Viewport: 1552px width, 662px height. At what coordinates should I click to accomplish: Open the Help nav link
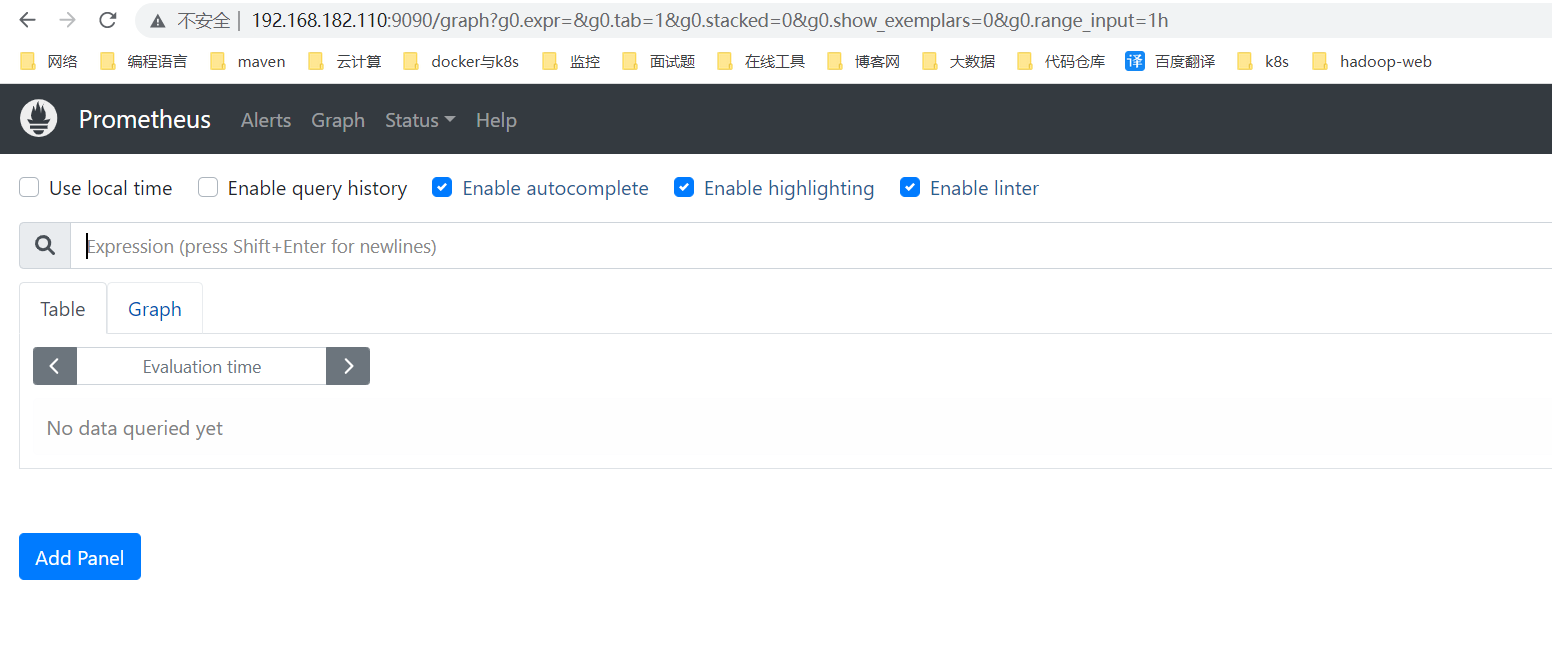[x=496, y=120]
